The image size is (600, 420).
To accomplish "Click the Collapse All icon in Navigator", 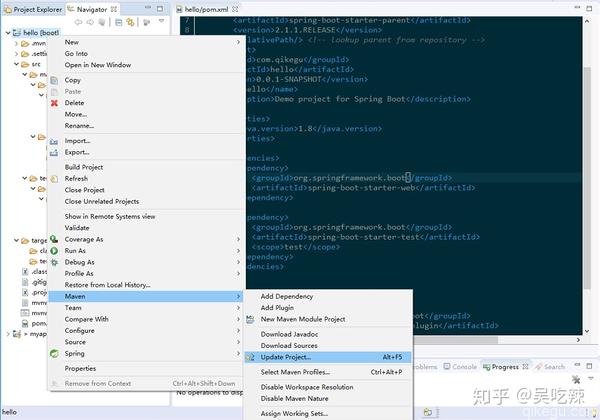I will (x=119, y=22).
